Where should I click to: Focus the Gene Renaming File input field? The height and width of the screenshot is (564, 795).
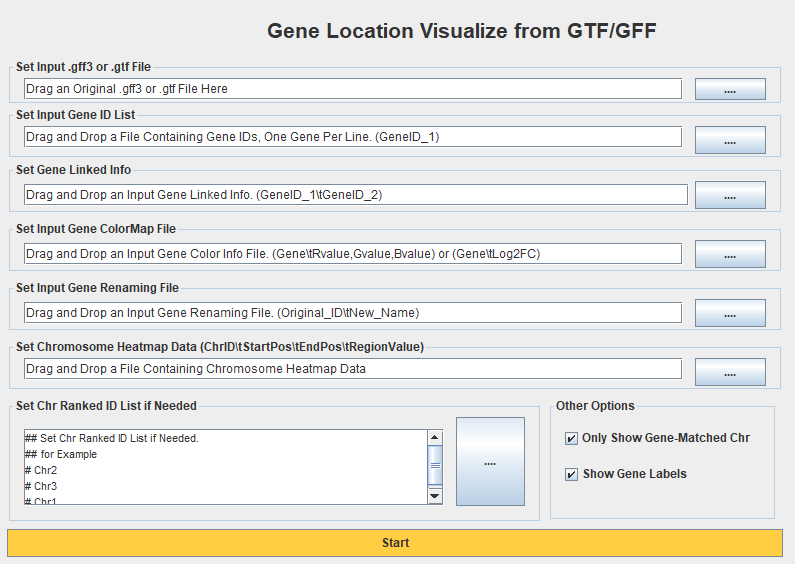352,313
